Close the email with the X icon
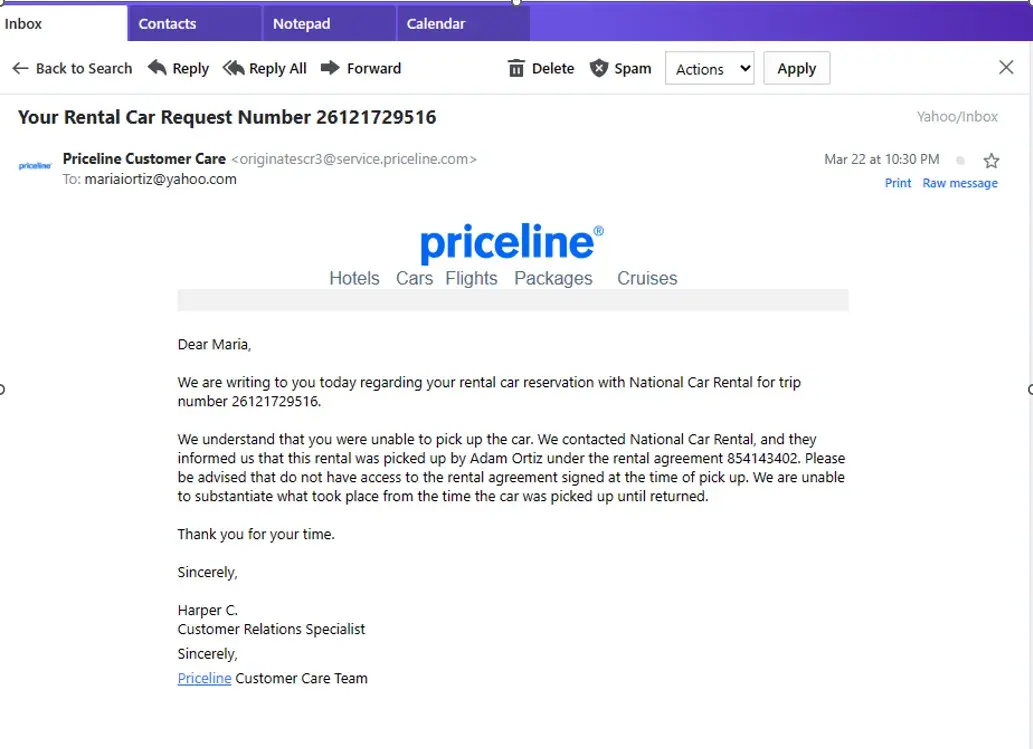Image resolution: width=1033 pixels, height=749 pixels. tap(1006, 67)
